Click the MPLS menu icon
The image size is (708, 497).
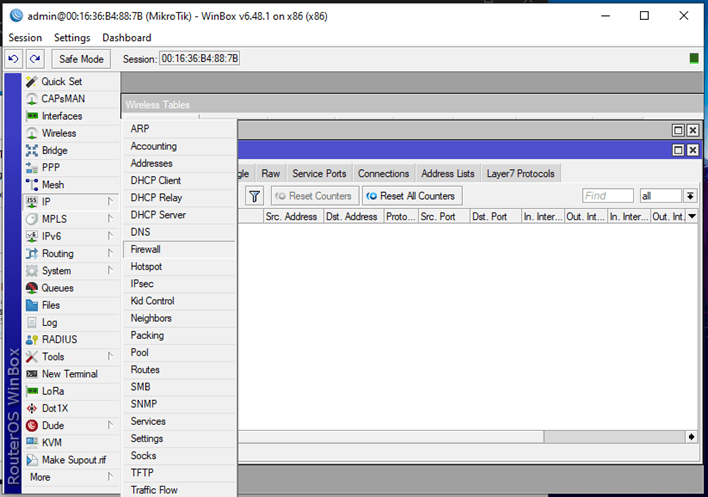point(32,219)
